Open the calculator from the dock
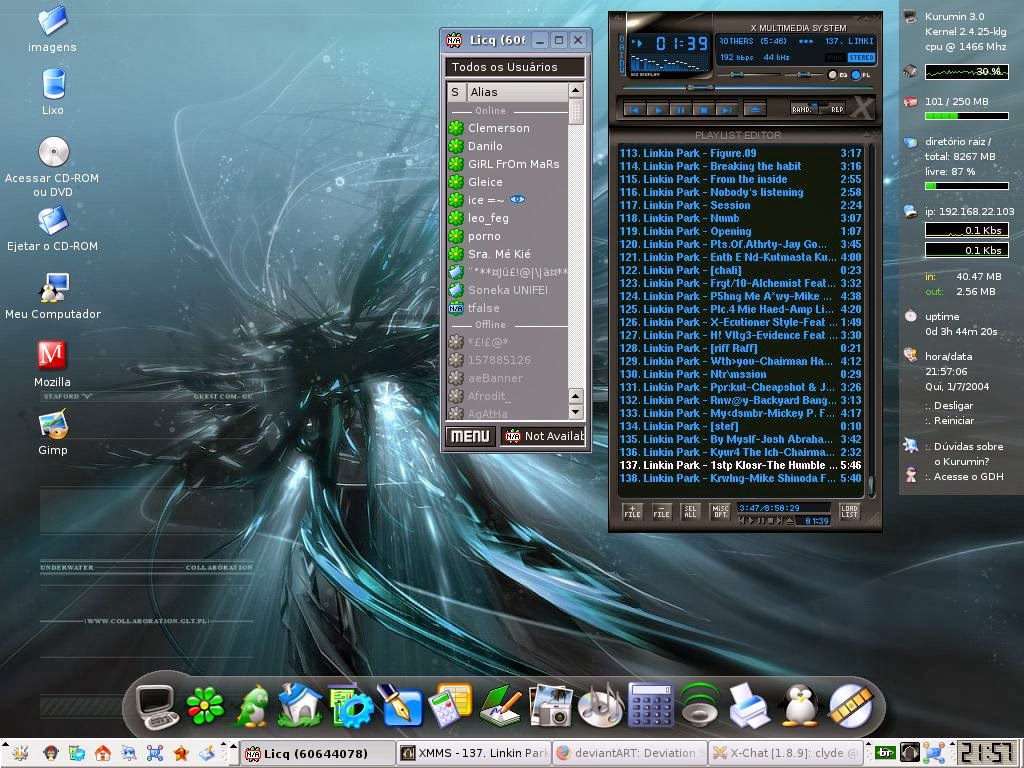 click(650, 706)
